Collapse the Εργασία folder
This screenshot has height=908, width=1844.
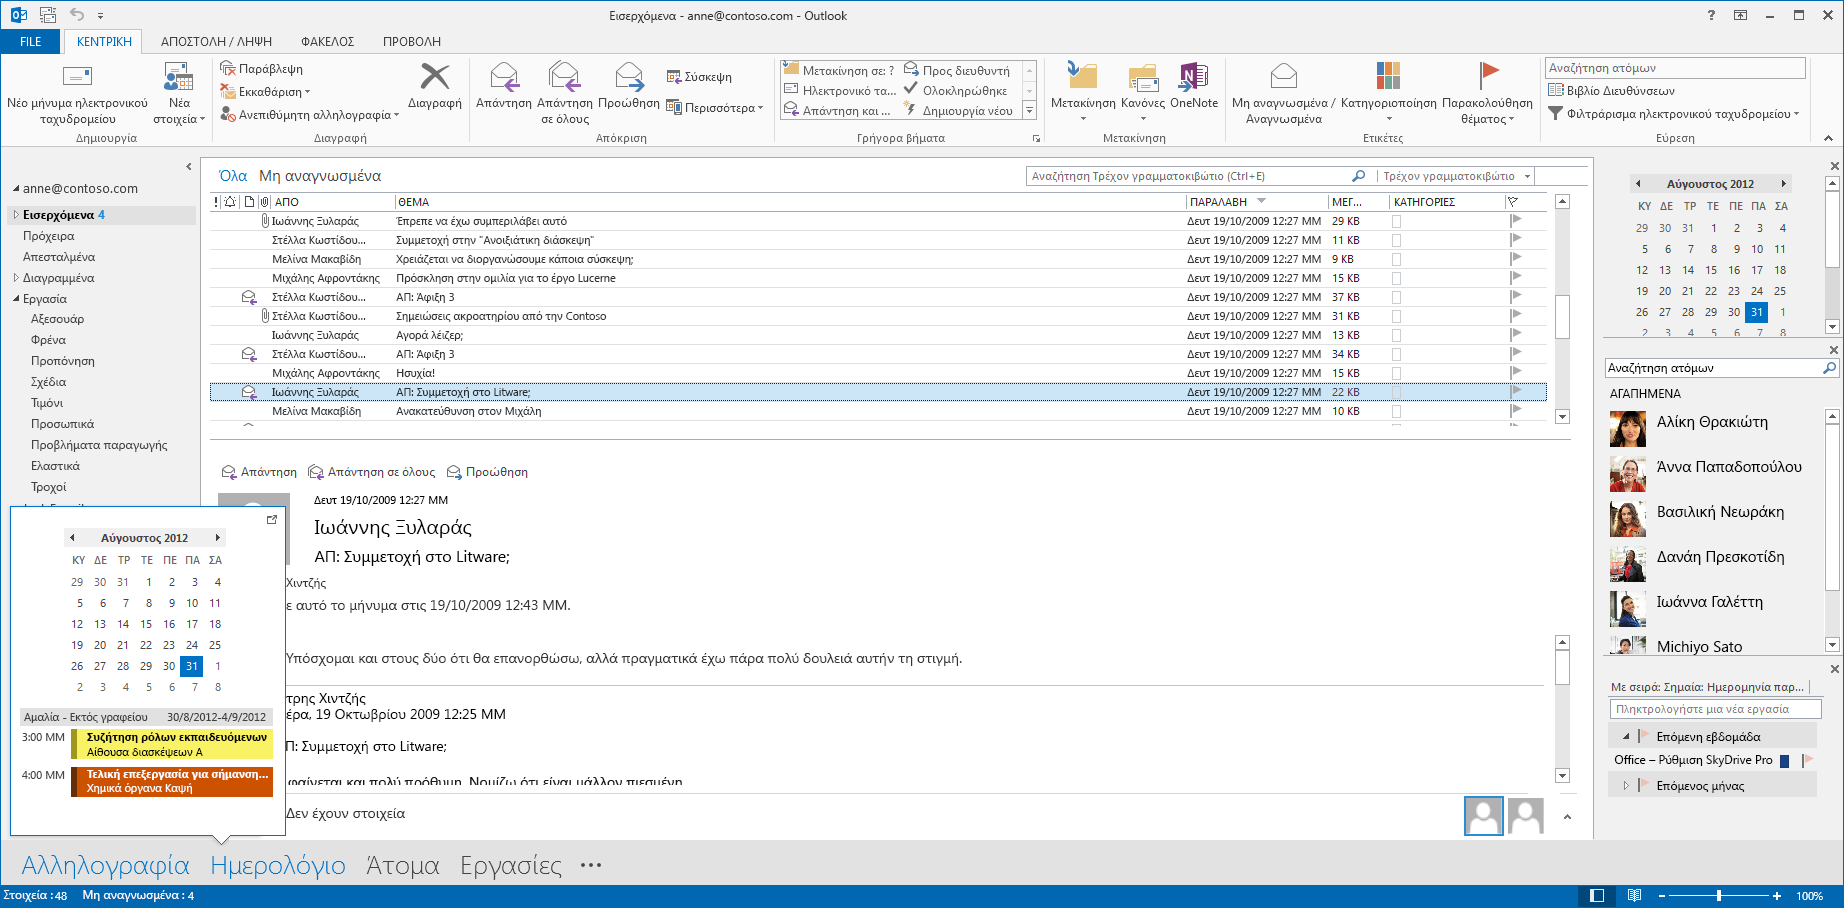tap(16, 299)
